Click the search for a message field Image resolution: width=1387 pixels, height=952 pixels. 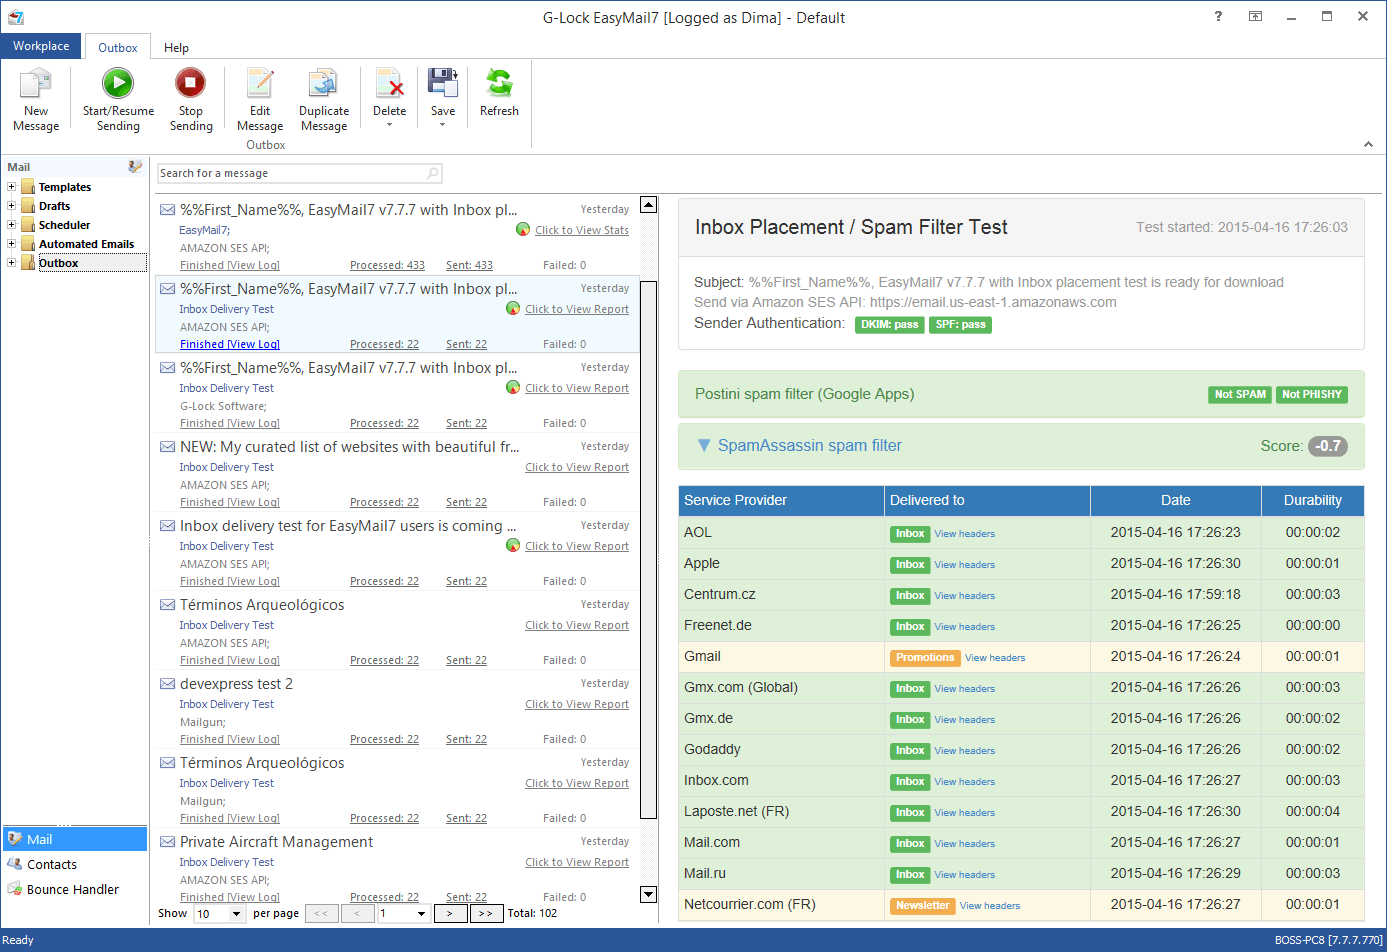point(290,173)
